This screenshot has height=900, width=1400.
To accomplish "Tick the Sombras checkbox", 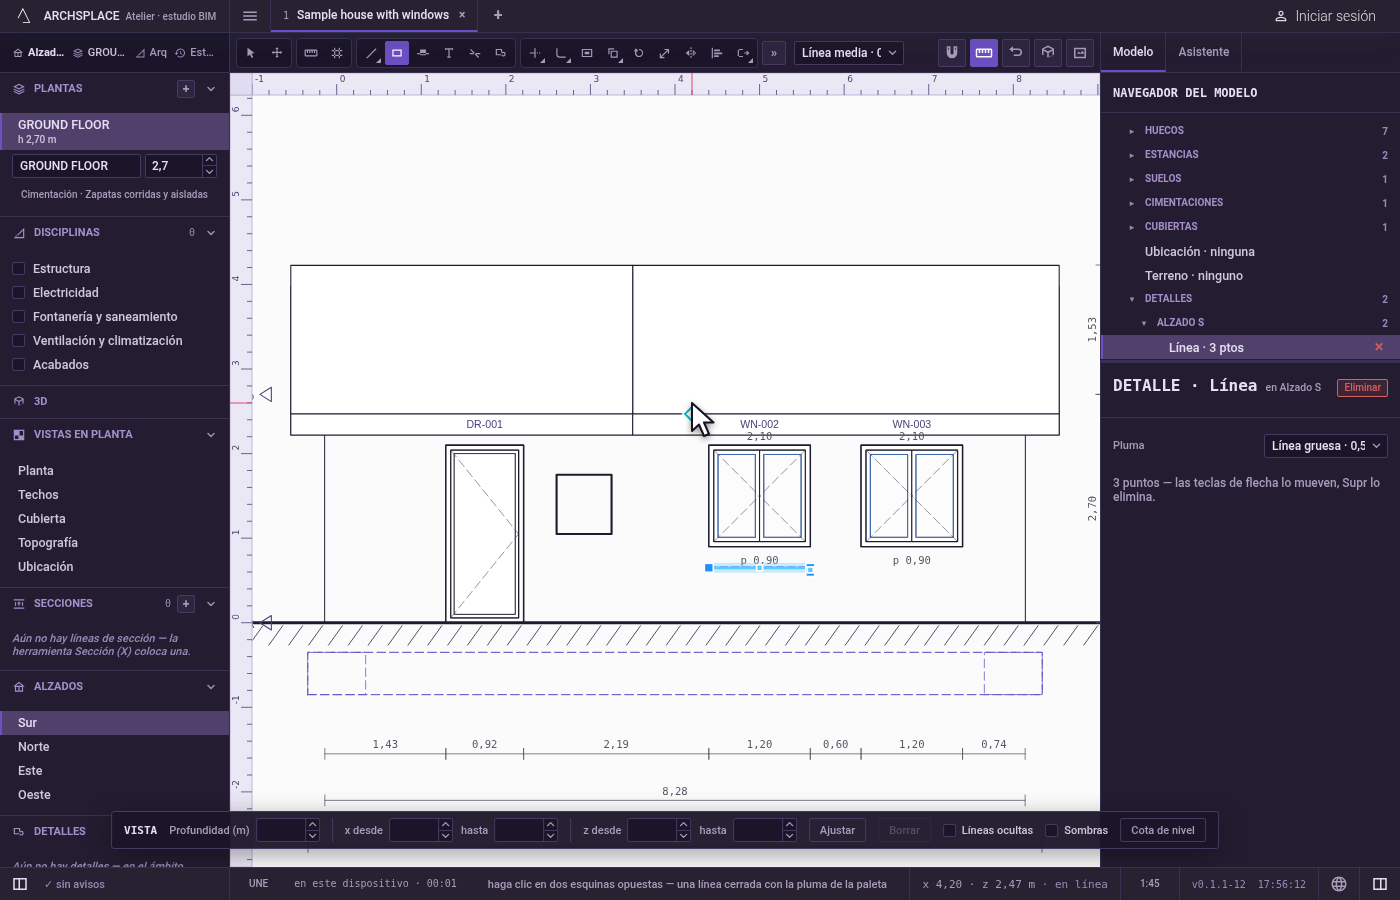I will pos(1052,830).
